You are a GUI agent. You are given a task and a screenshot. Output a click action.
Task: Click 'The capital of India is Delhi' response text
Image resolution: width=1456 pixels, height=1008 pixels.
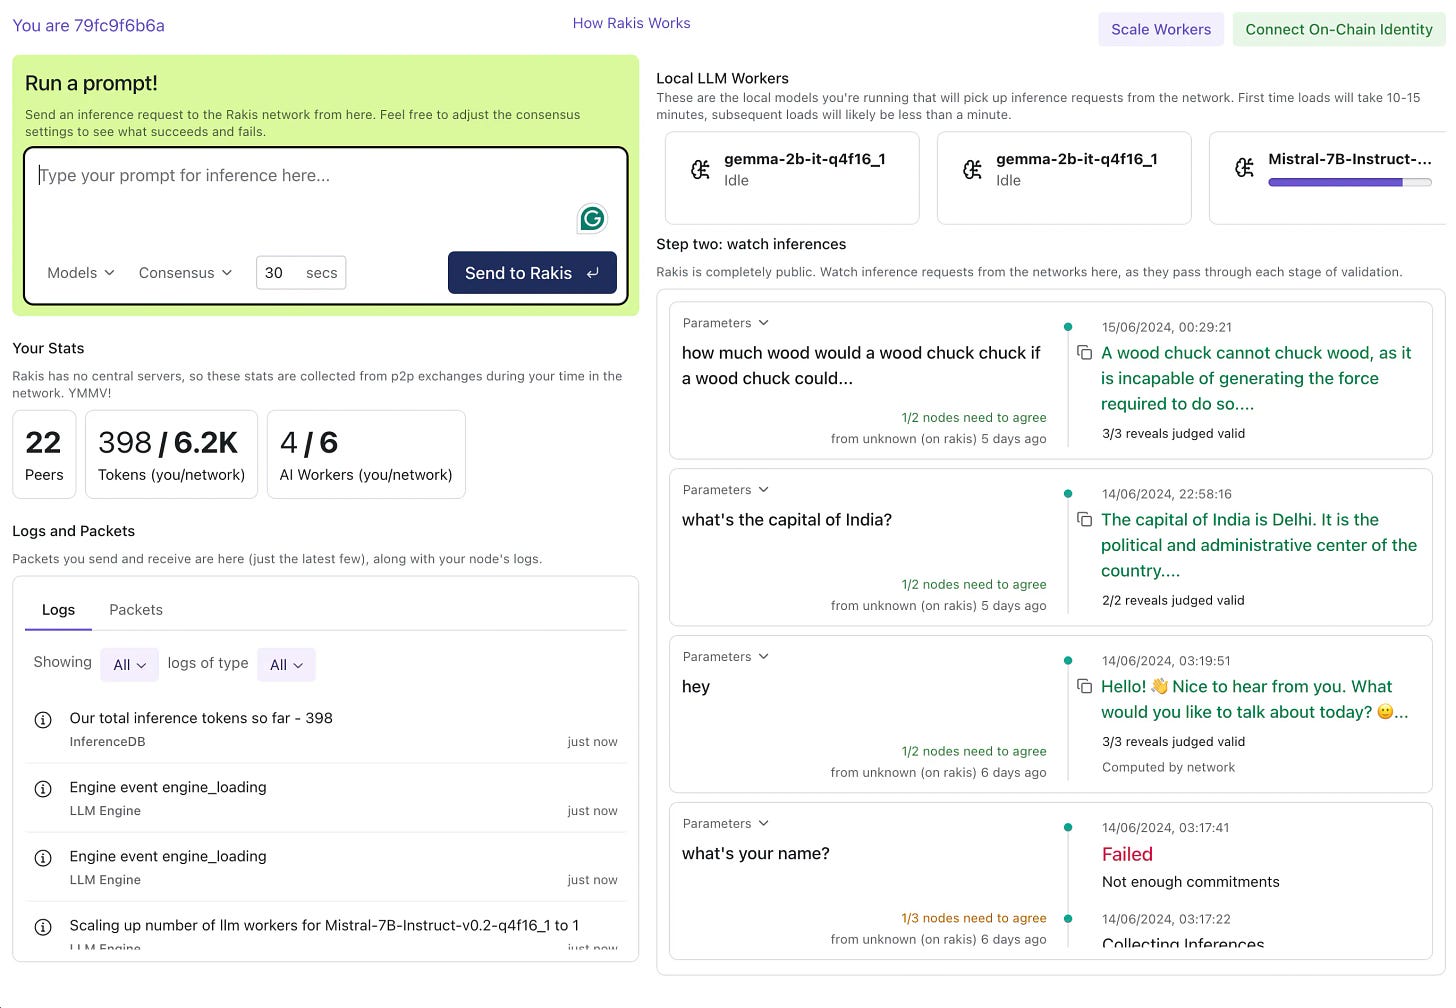[x=1259, y=546]
